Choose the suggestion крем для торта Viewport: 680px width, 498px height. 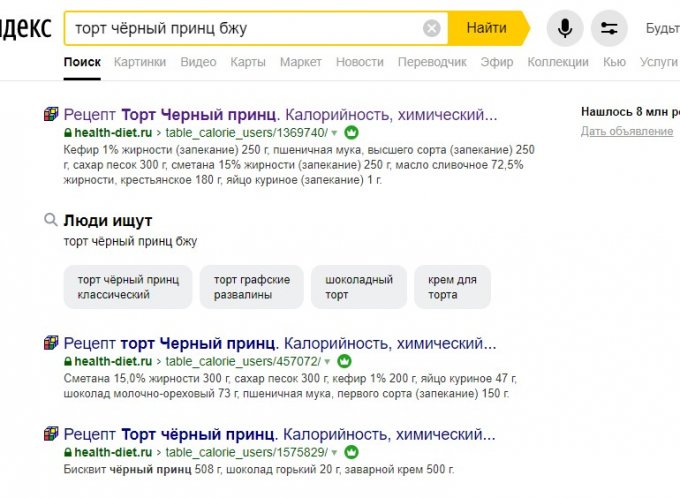click(452, 287)
